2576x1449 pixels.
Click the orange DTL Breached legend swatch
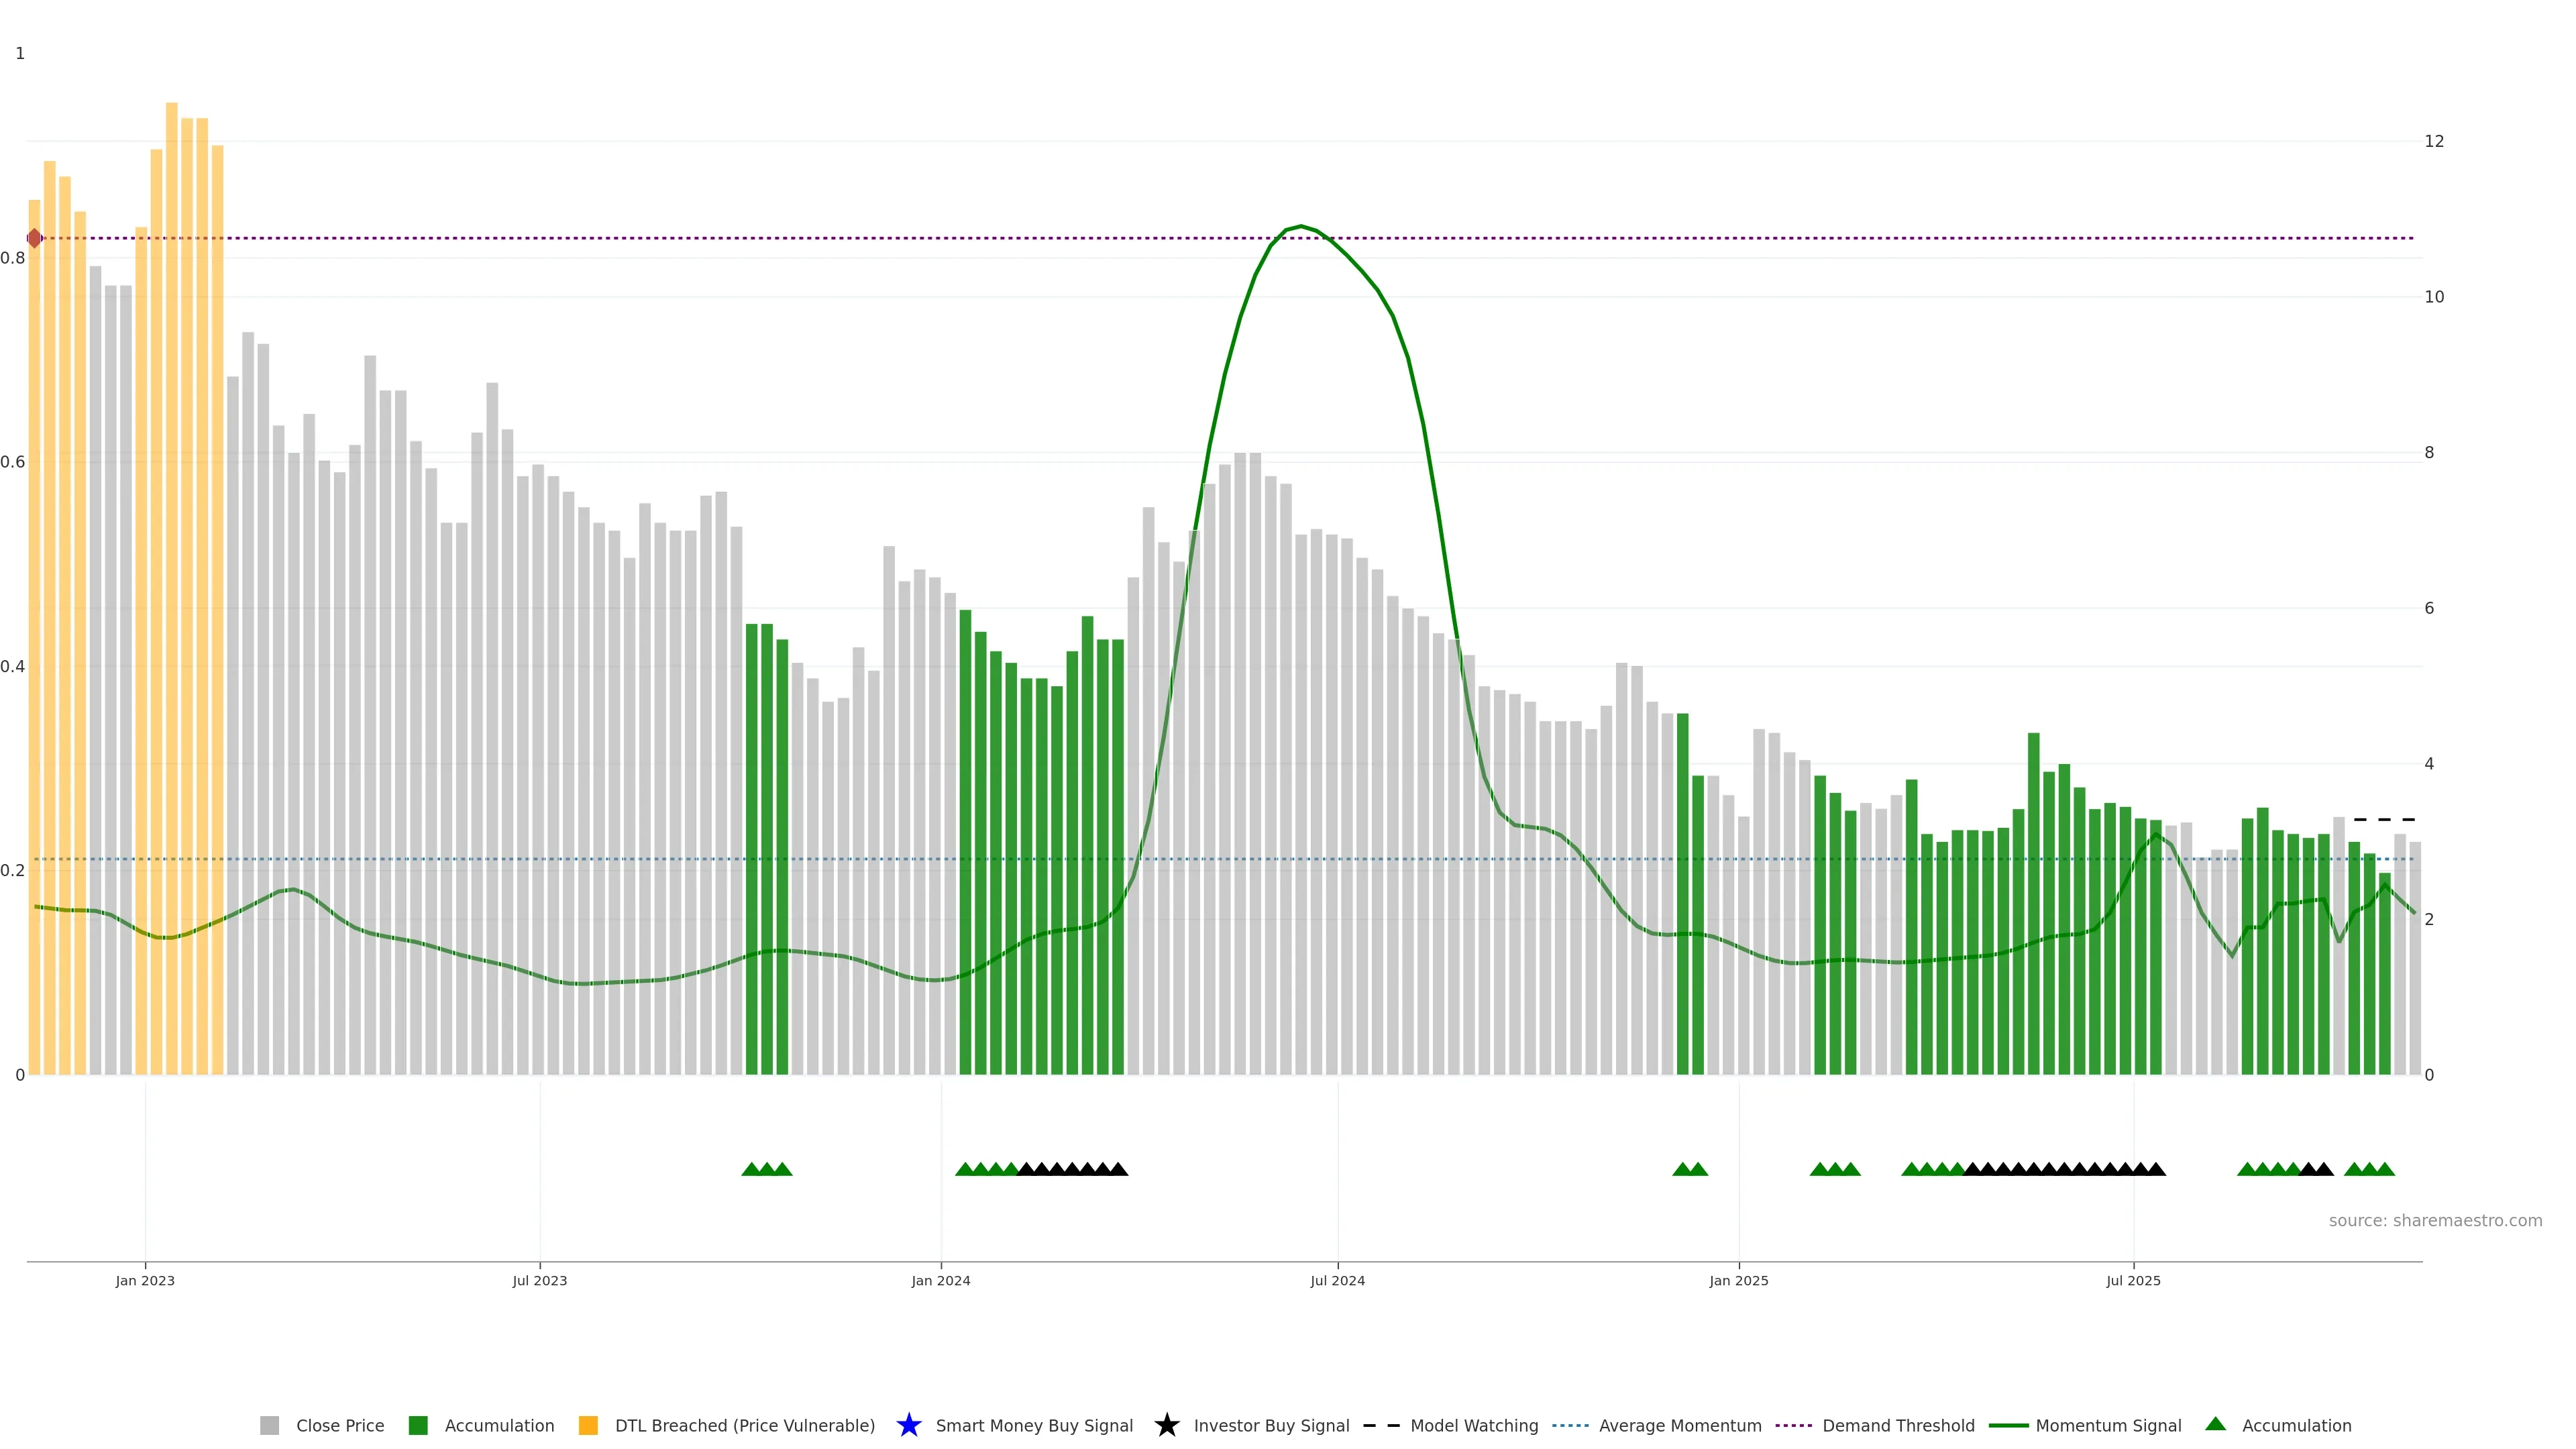588,1425
